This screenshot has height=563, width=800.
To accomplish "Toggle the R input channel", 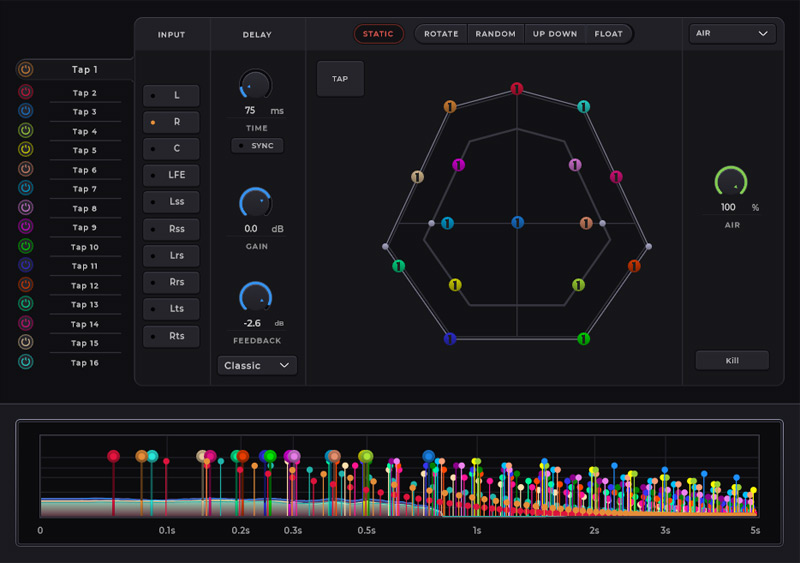I will [x=171, y=122].
